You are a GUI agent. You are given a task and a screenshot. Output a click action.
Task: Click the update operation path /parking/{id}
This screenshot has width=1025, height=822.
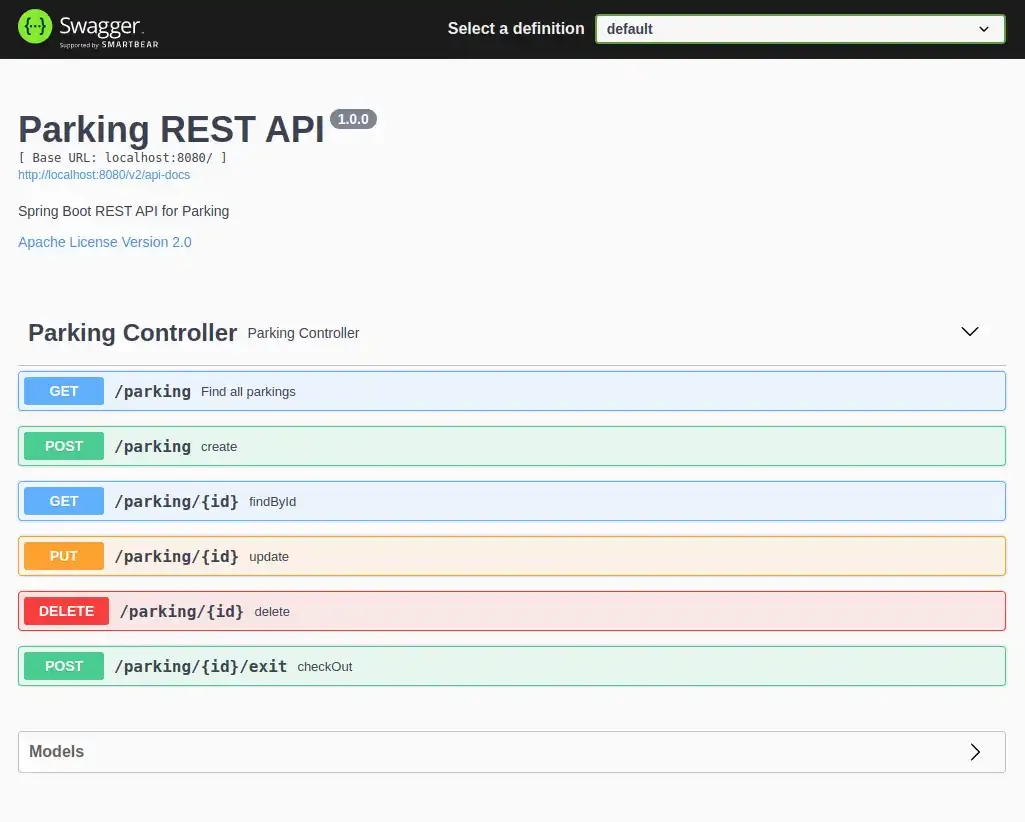[176, 556]
